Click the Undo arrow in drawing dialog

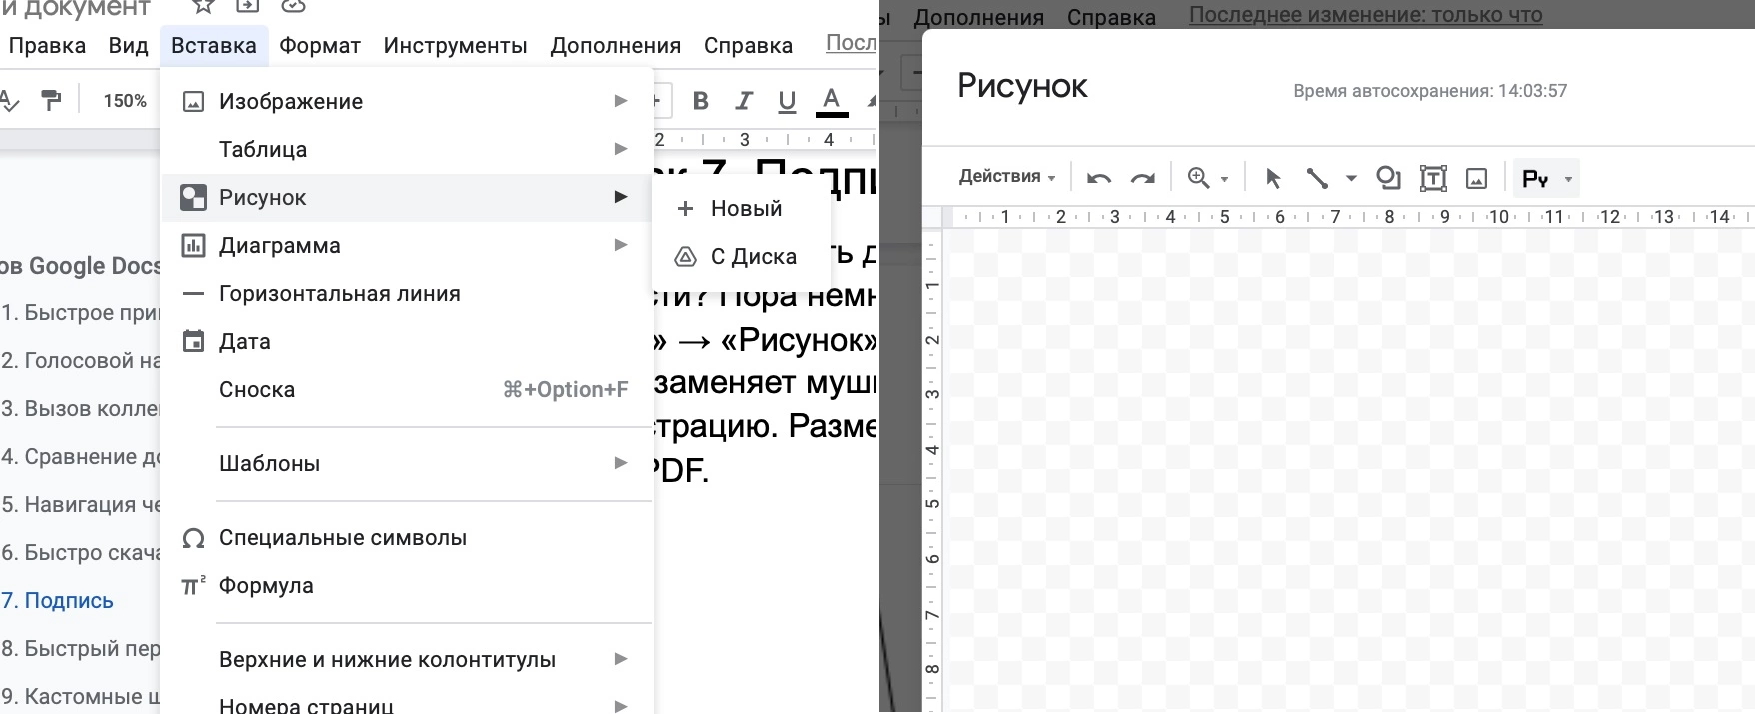click(1099, 178)
